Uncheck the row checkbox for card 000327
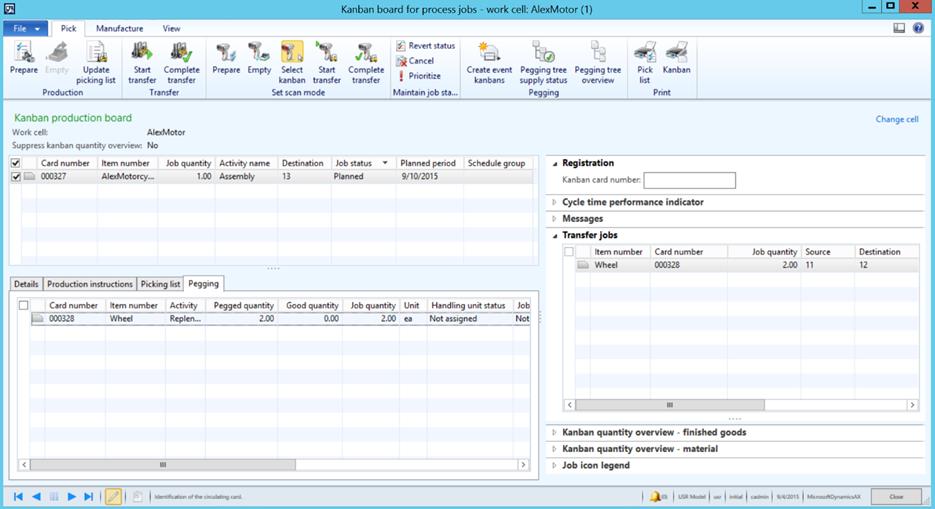The width and height of the screenshot is (935, 509). point(16,176)
